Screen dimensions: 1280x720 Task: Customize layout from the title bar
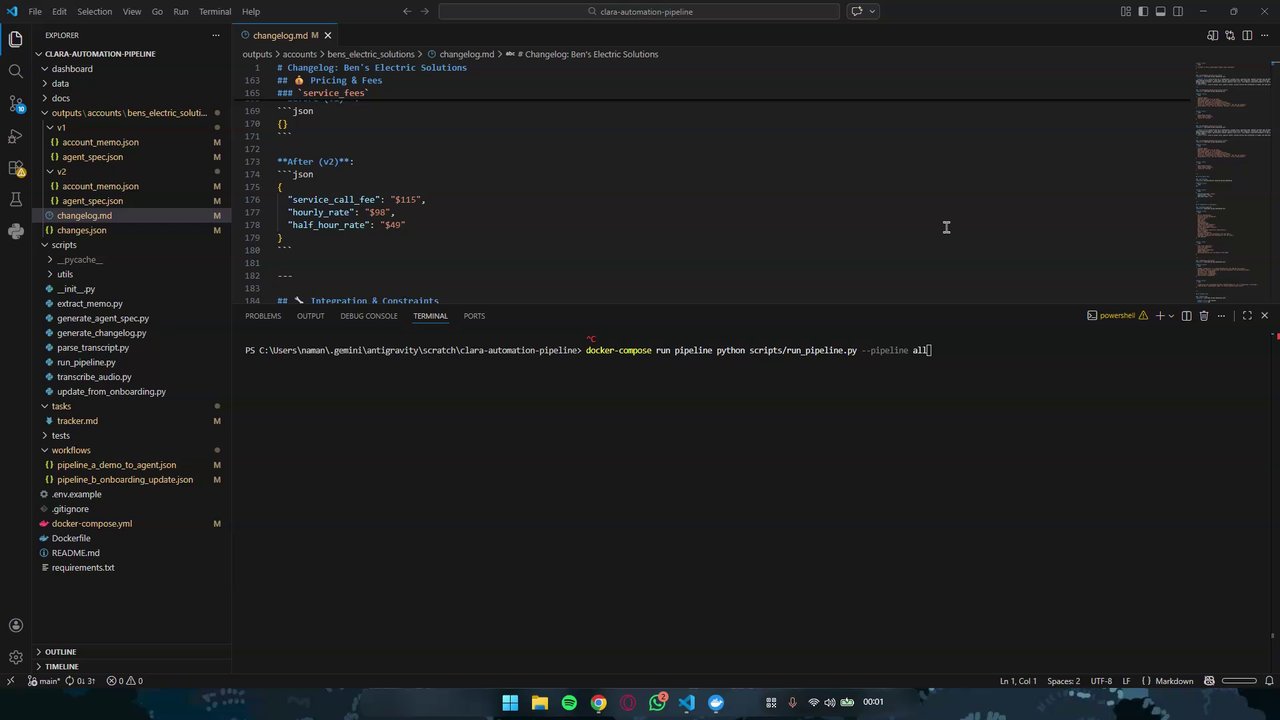pos(1126,12)
